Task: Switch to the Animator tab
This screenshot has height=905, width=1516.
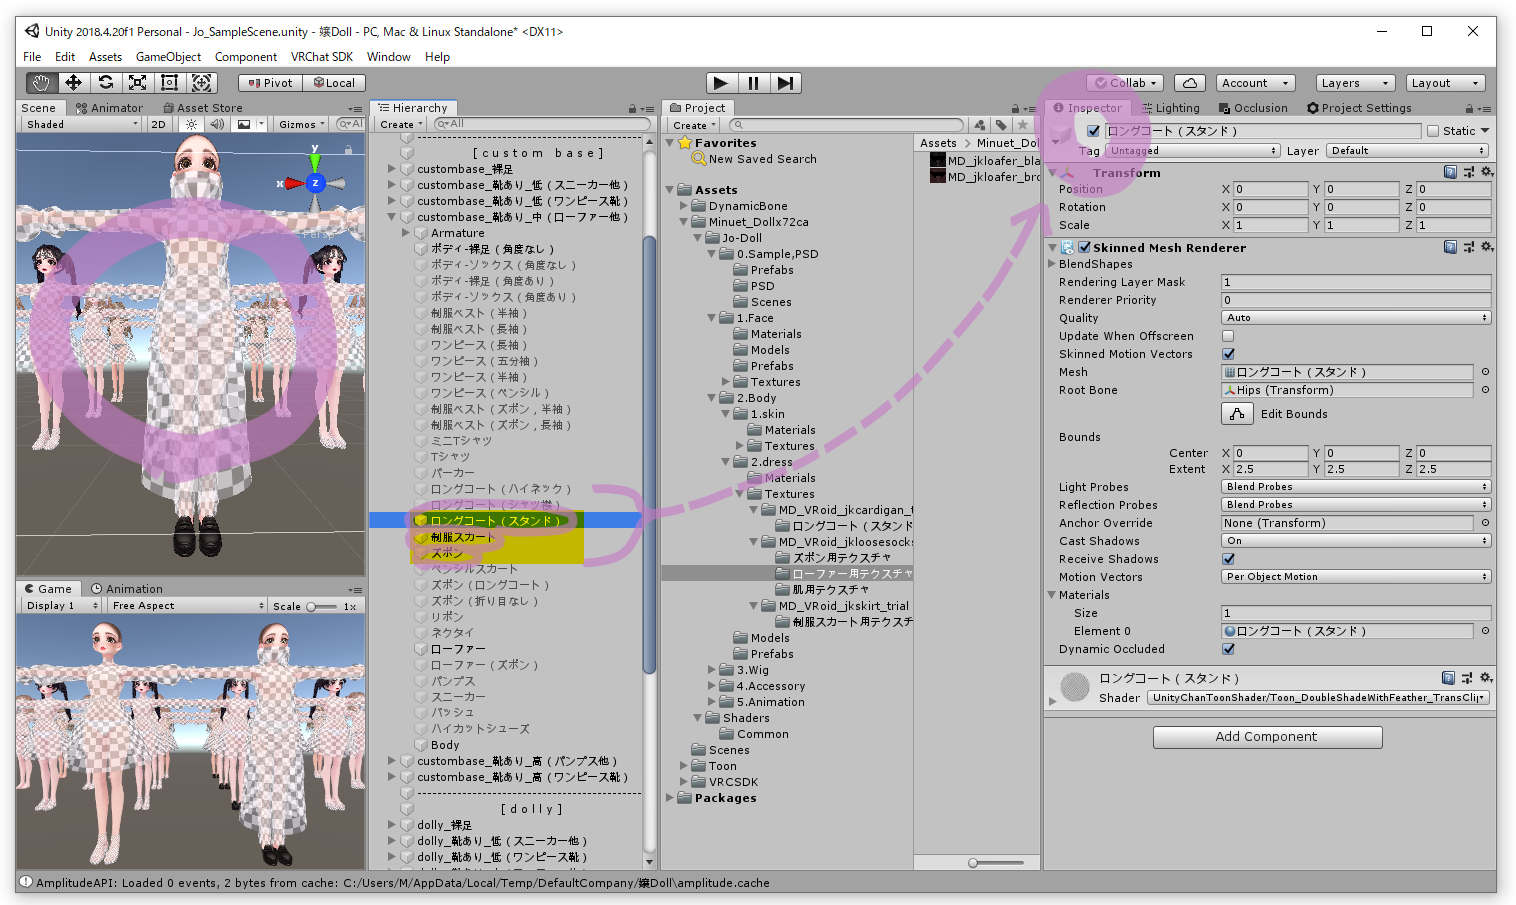Action: (x=109, y=108)
